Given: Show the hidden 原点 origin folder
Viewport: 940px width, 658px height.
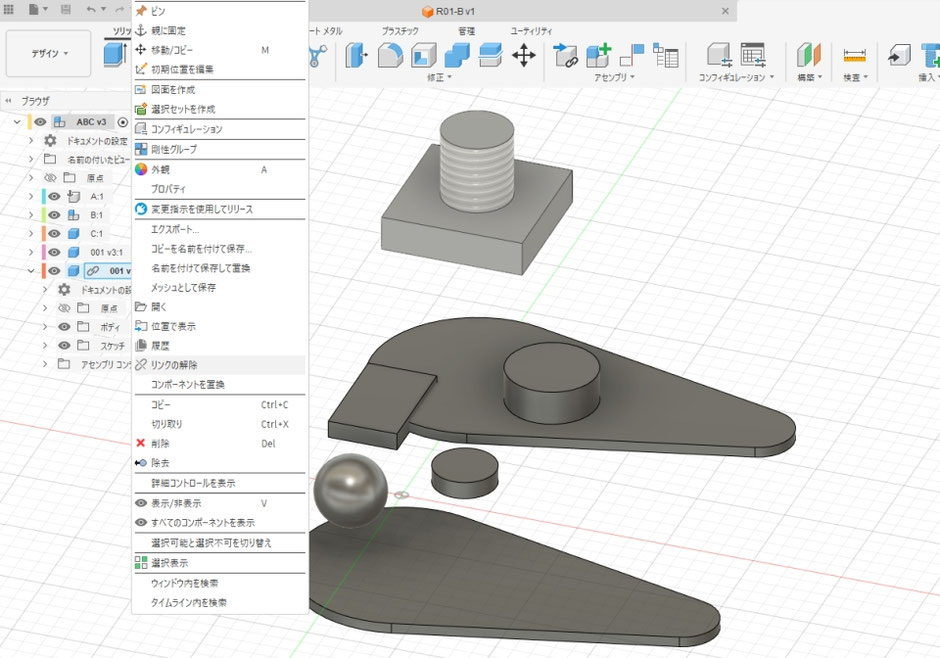Looking at the screenshot, I should [x=50, y=176].
